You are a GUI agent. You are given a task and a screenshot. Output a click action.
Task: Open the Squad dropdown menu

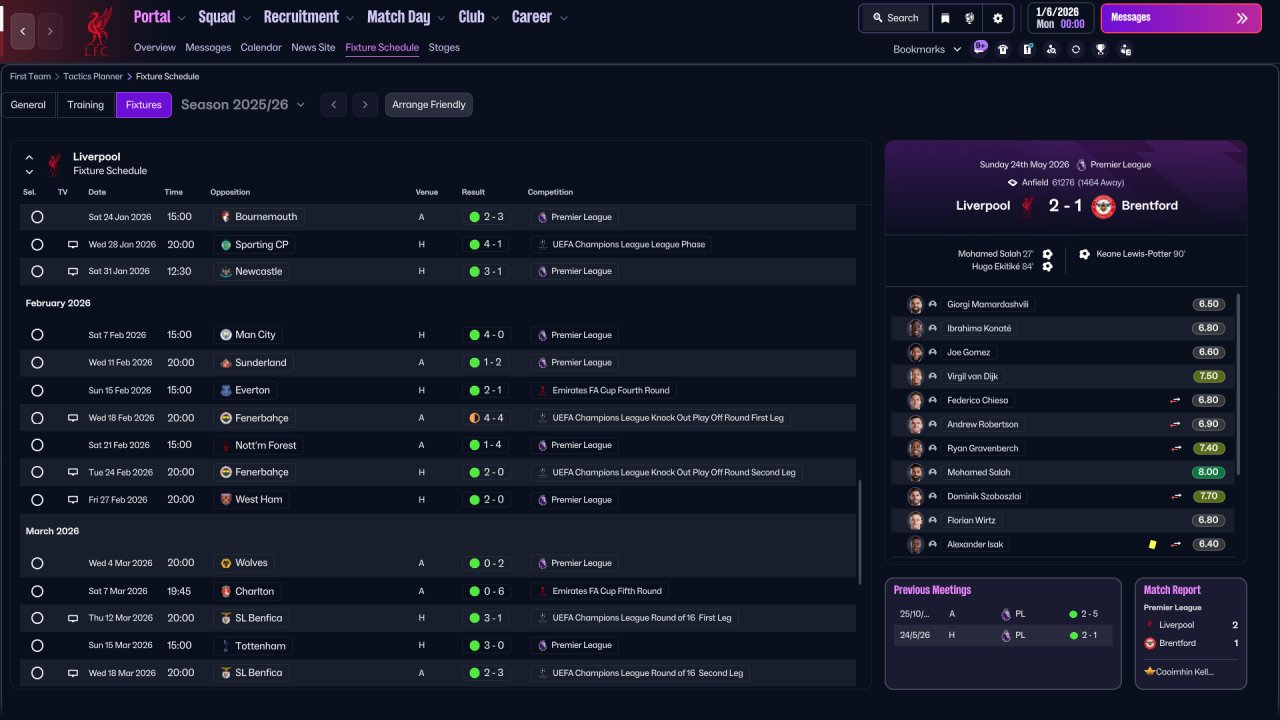(224, 17)
